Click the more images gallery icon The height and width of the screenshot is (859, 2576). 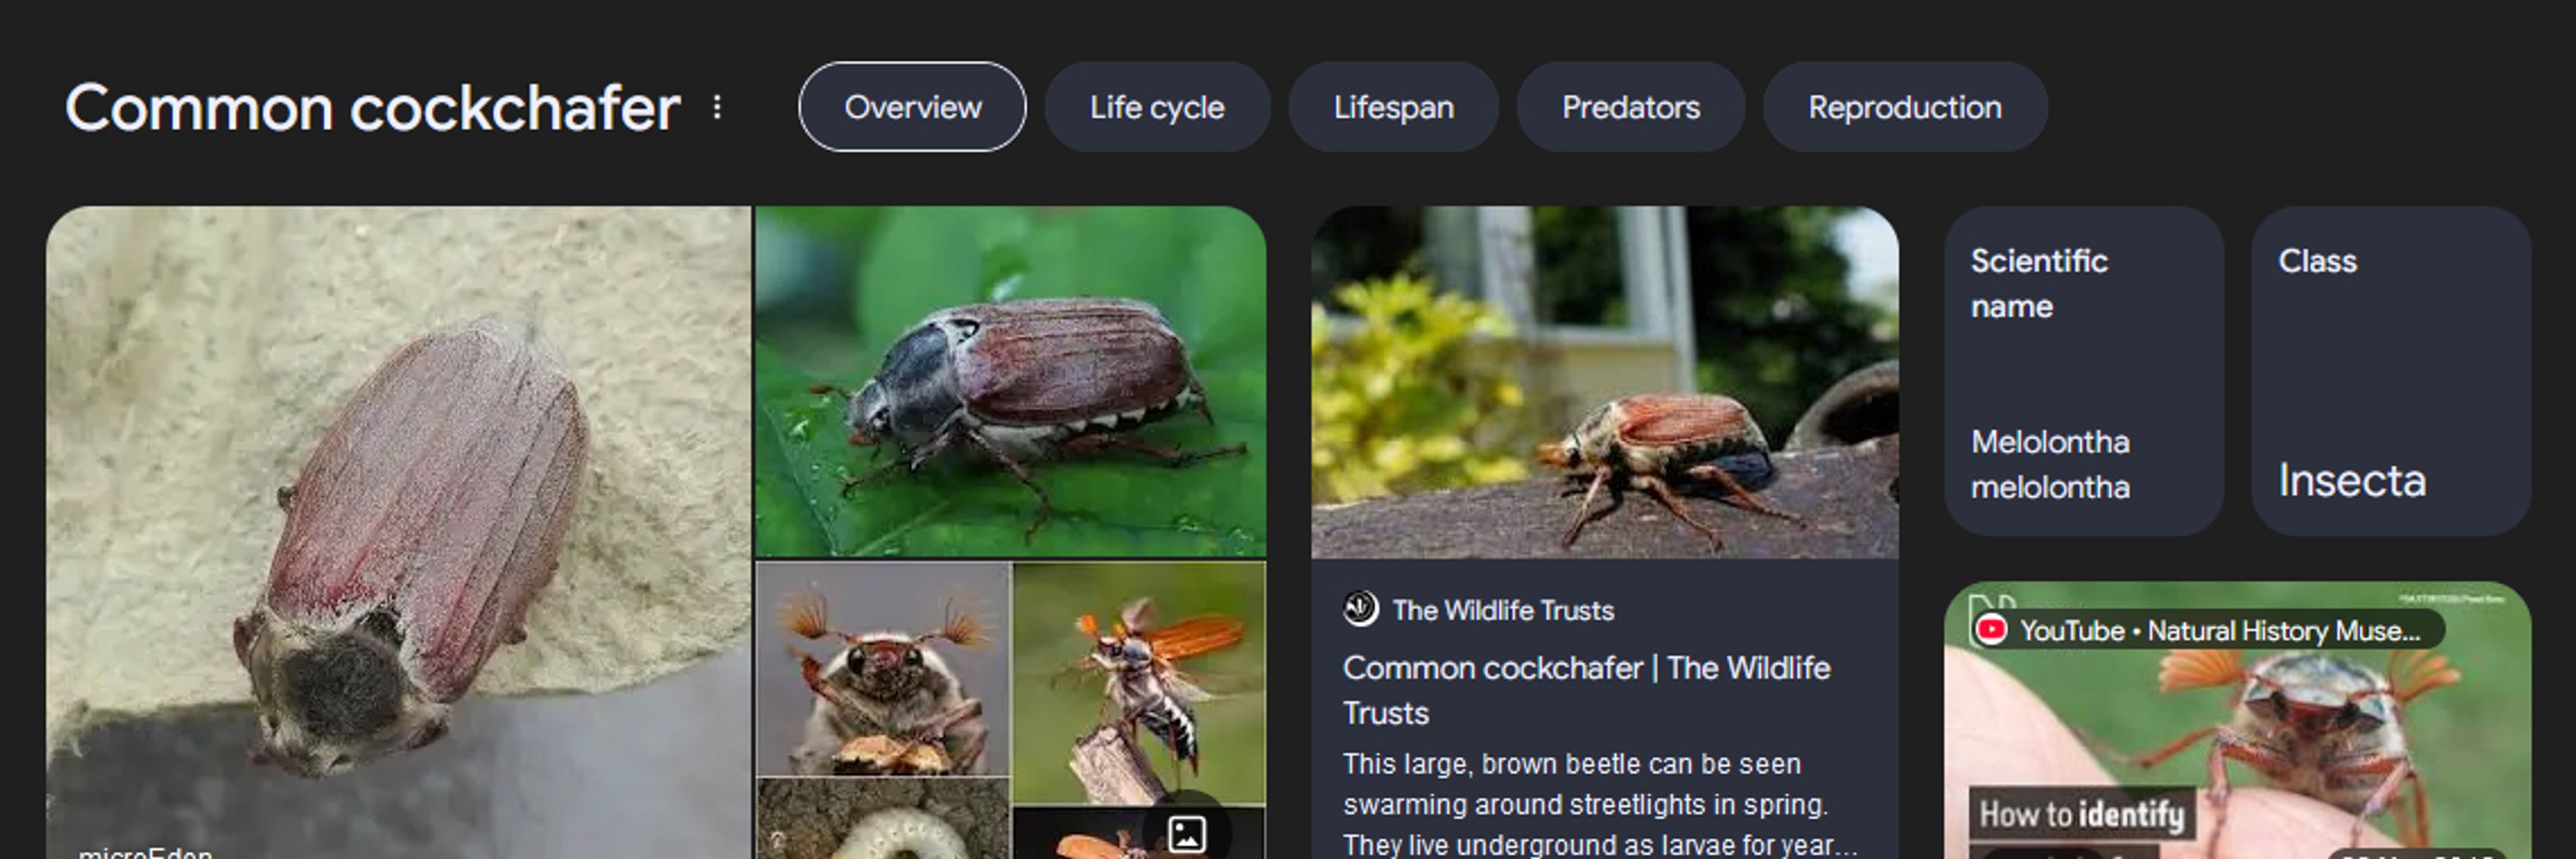[1186, 833]
